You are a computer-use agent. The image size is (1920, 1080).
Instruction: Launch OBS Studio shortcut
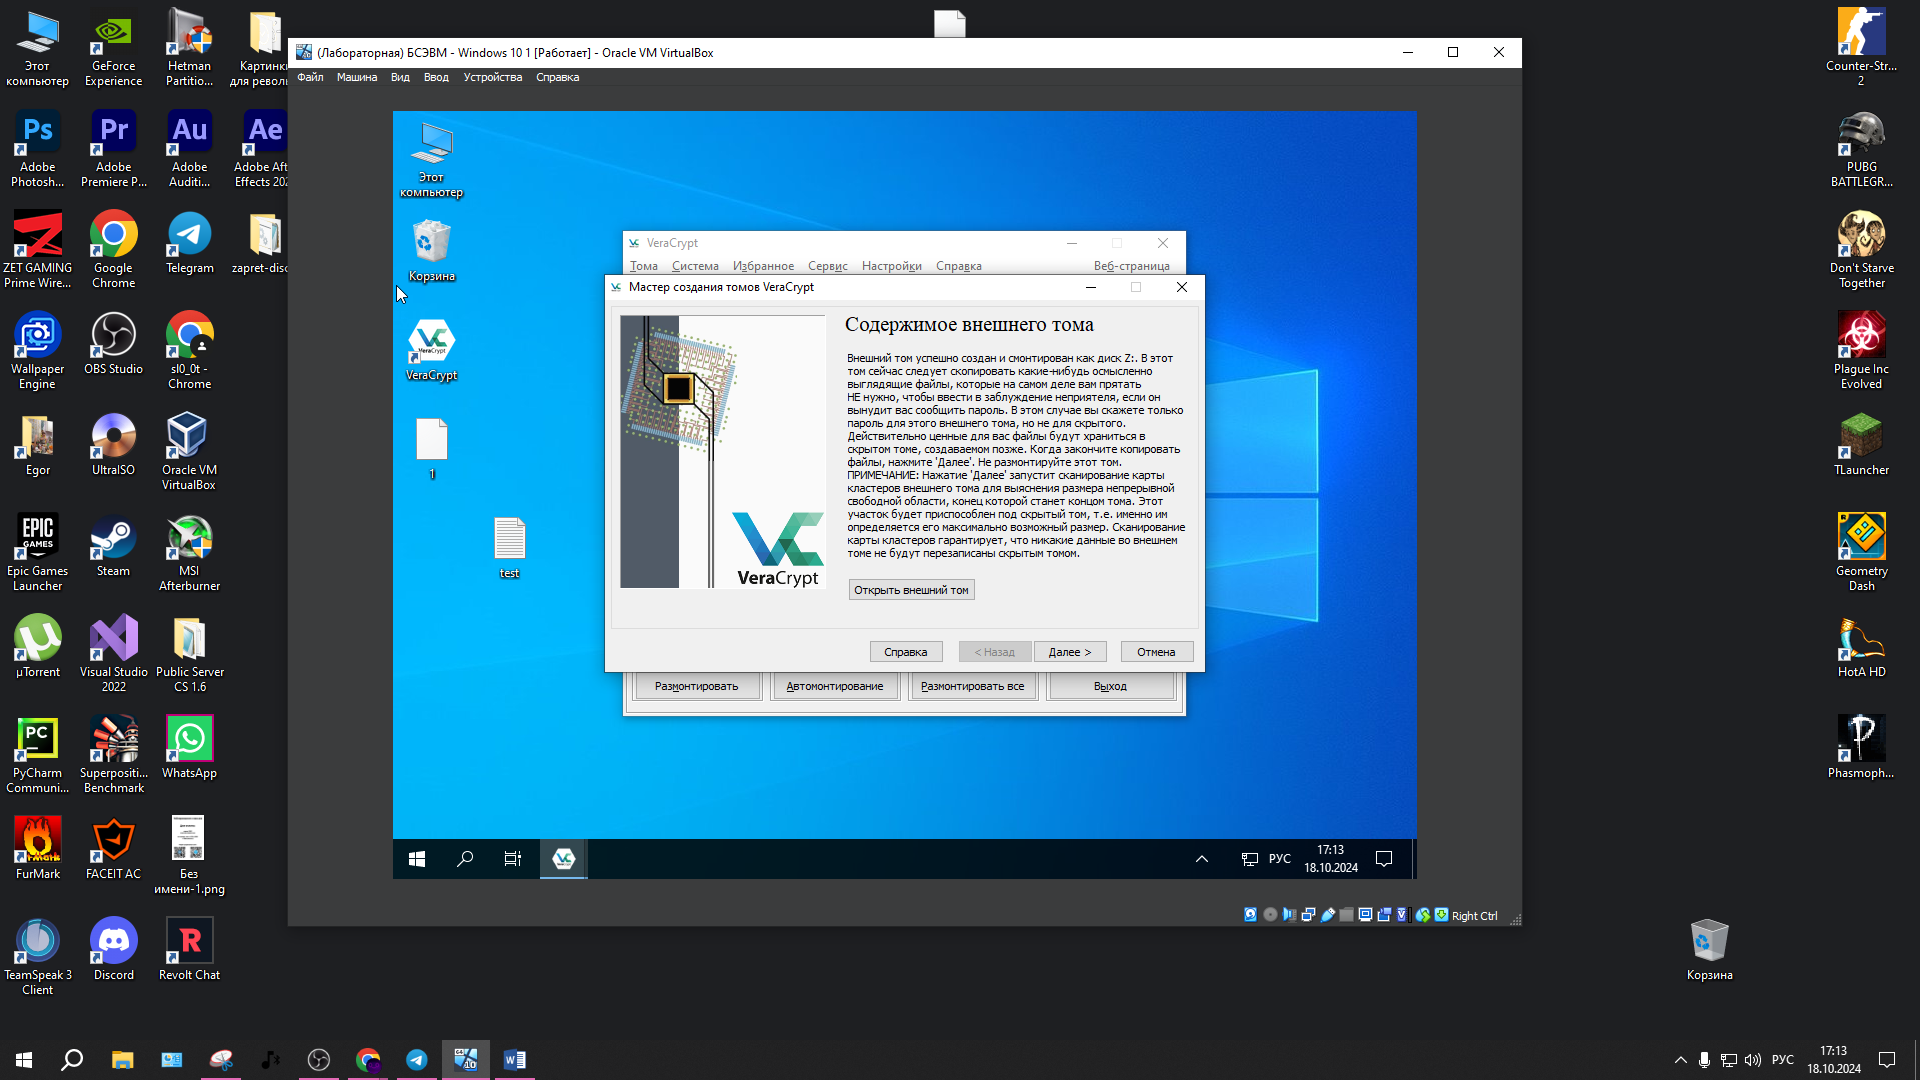pos(114,344)
